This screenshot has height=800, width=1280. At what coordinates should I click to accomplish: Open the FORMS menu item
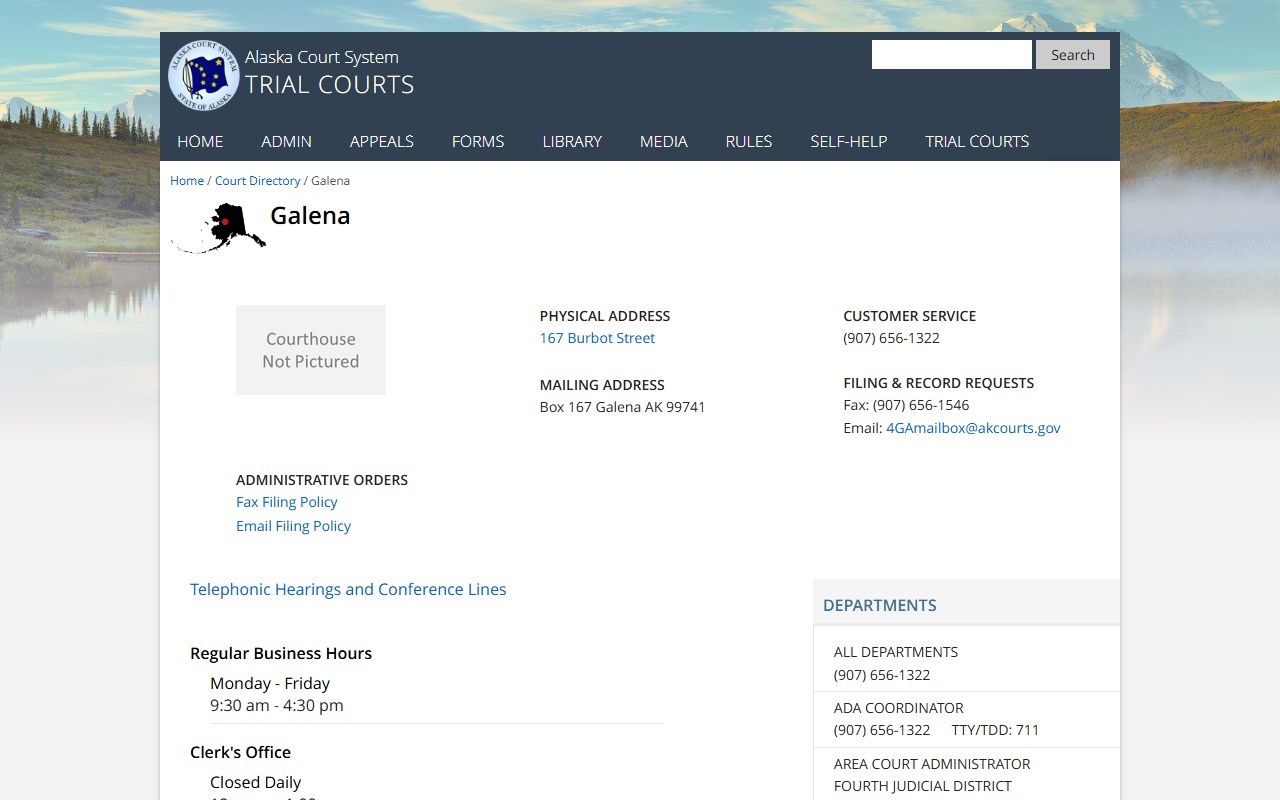478,141
